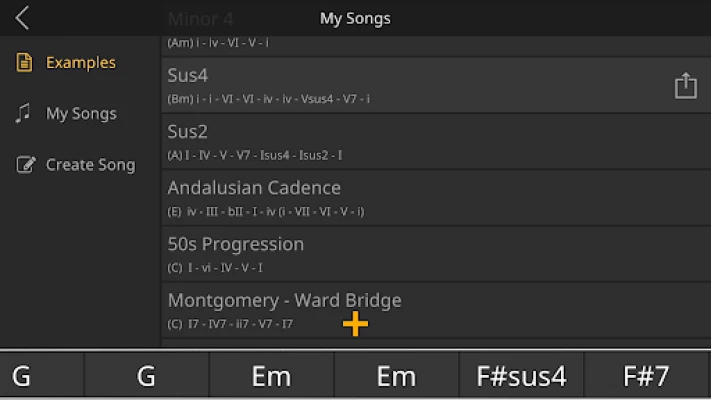
Task: Select the partially hidden Minor 4 entry
Action: pyautogui.click(x=436, y=31)
